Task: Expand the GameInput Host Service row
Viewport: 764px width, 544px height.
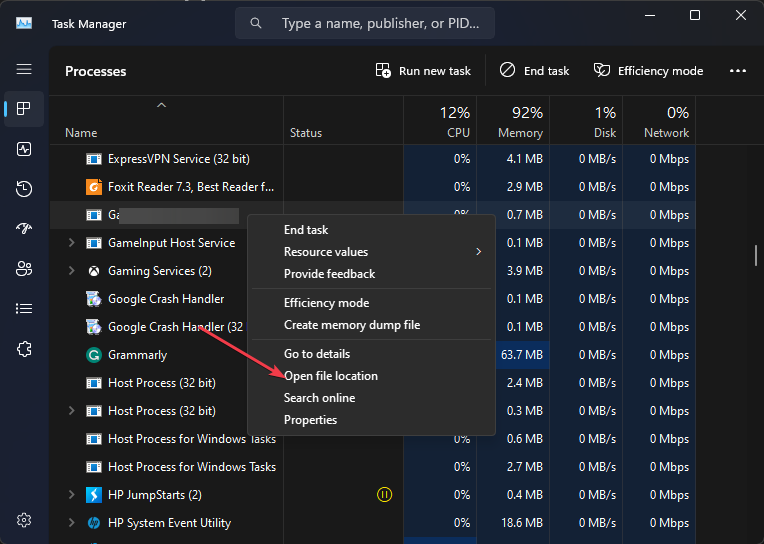Action: coord(72,243)
